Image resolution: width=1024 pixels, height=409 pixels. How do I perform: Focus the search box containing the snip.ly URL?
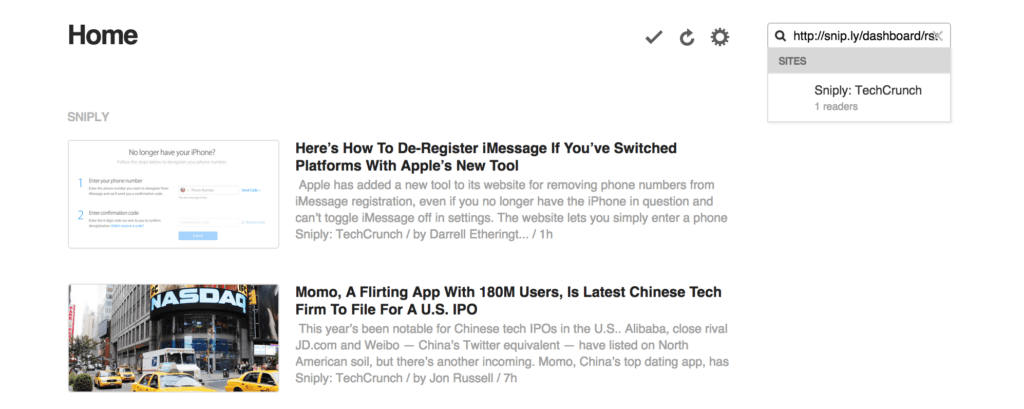tap(860, 36)
